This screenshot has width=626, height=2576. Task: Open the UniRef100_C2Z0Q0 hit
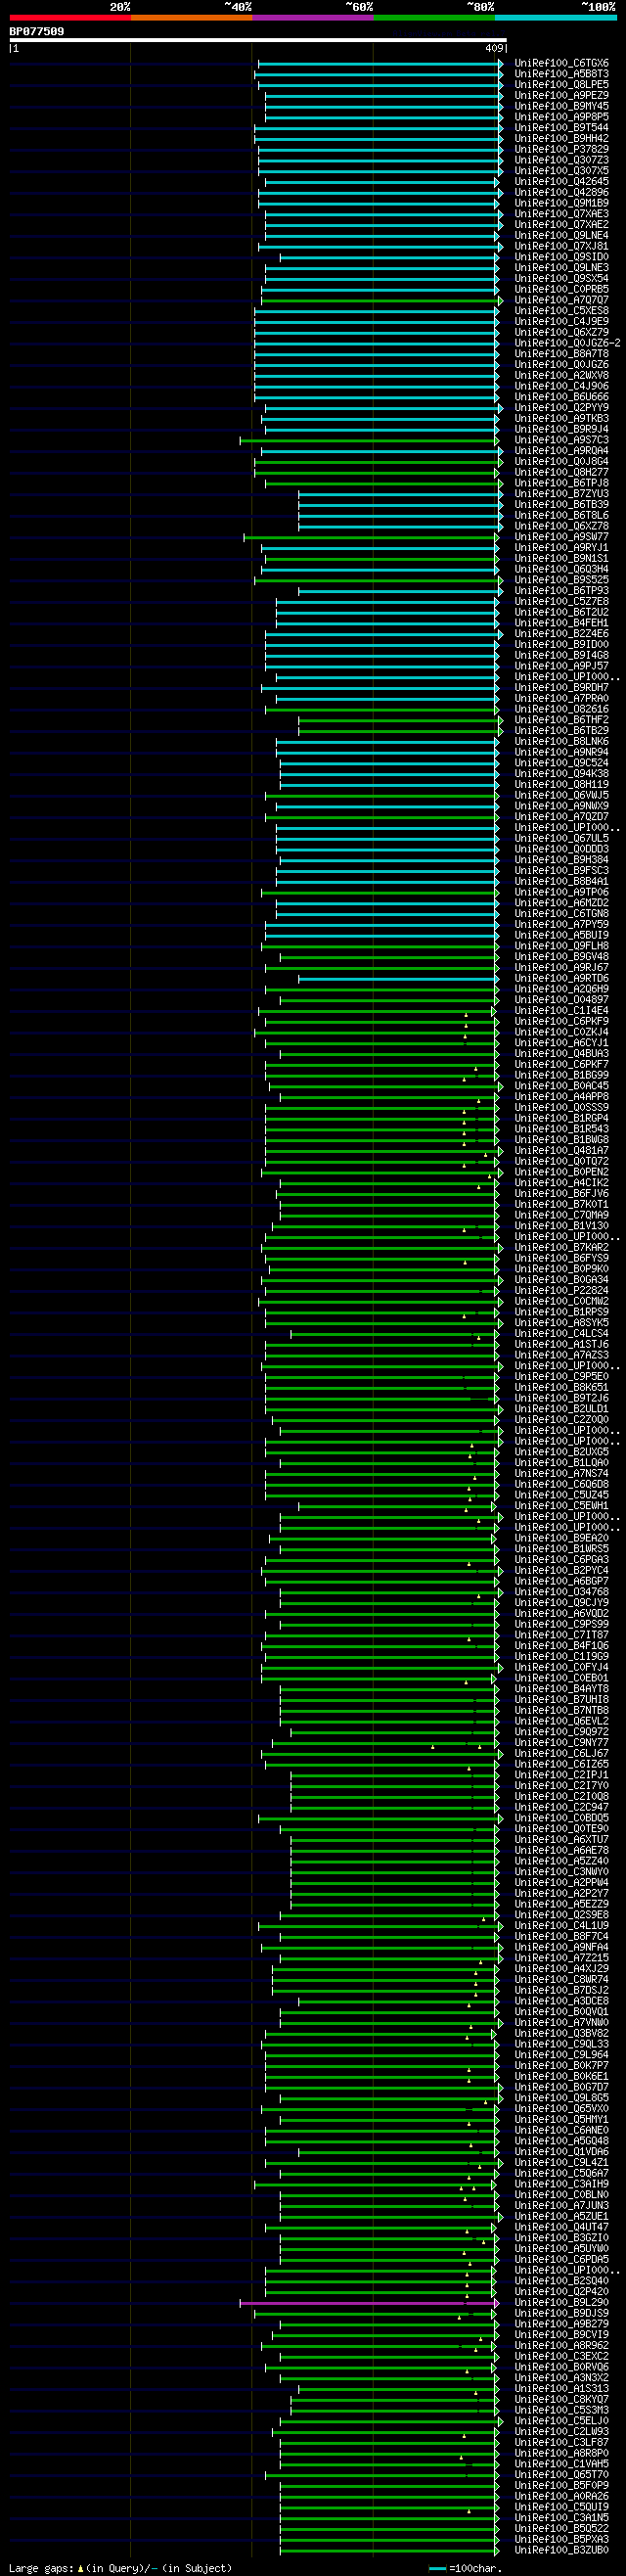click(x=561, y=1420)
